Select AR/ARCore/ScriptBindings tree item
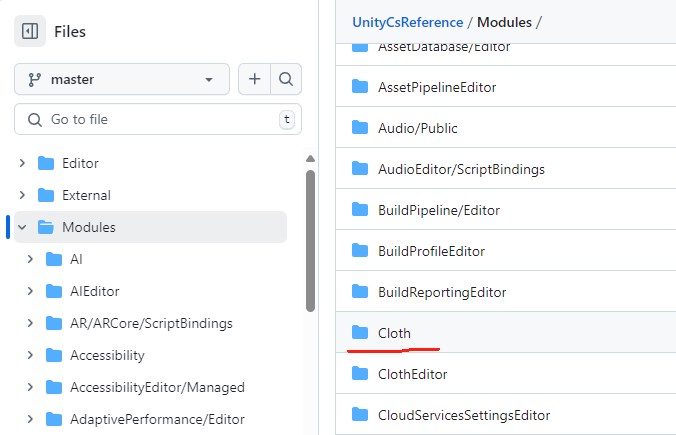This screenshot has width=676, height=435. 151,323
